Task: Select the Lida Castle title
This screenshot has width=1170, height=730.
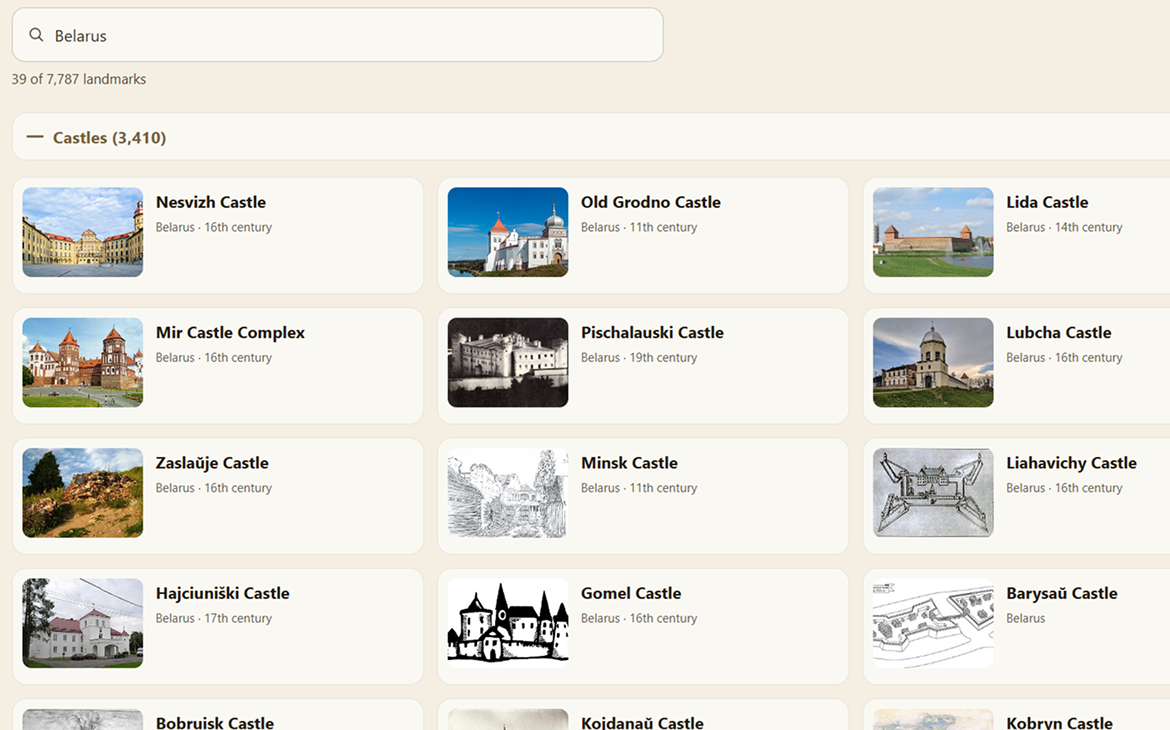Action: (1047, 202)
